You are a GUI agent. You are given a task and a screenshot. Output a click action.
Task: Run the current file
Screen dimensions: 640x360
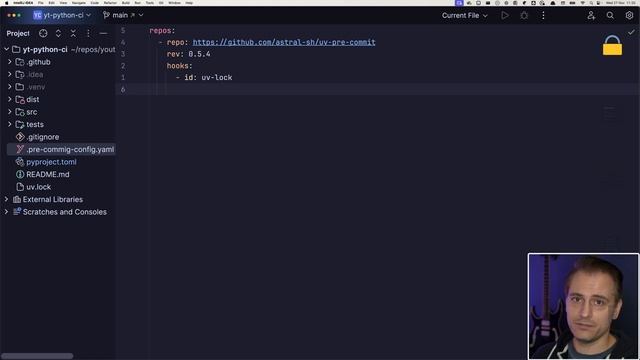[x=505, y=16]
